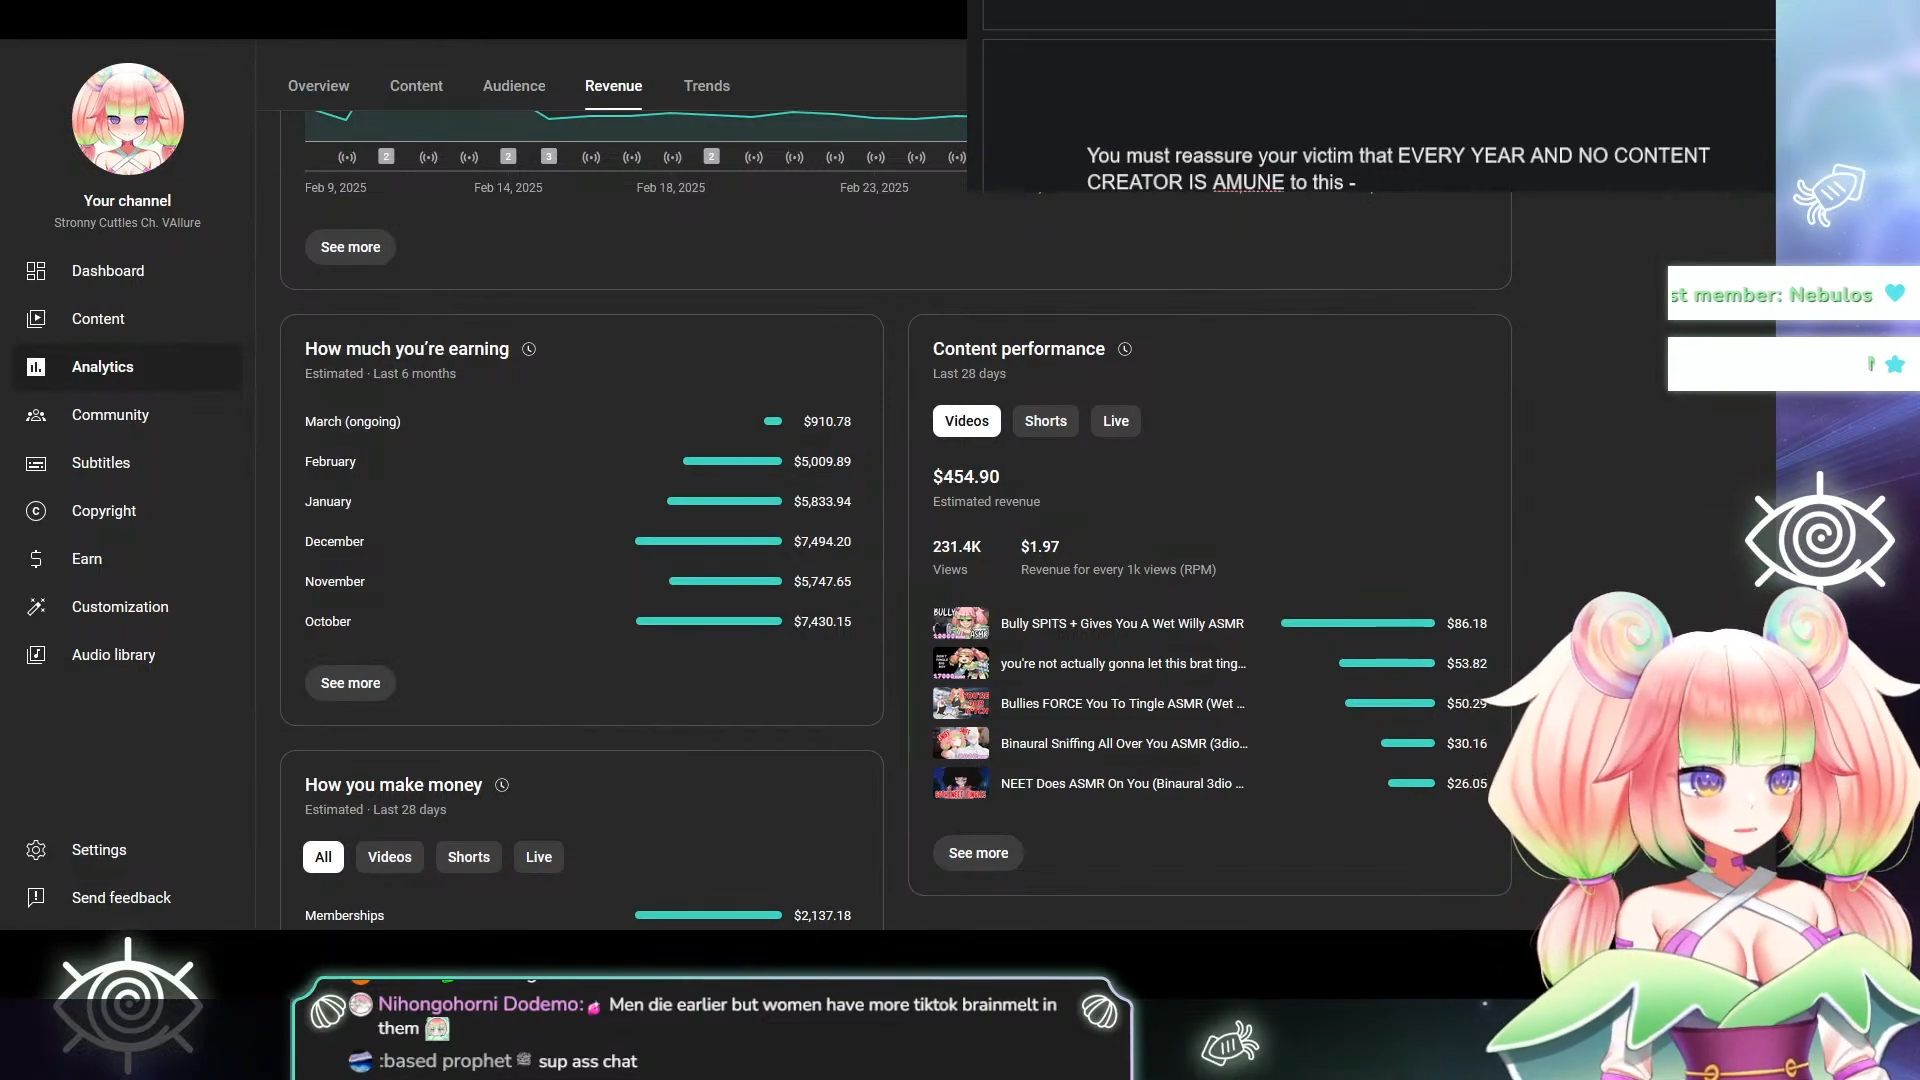Click the squid icon in right overlay
The height and width of the screenshot is (1080, 1920).
(1829, 194)
